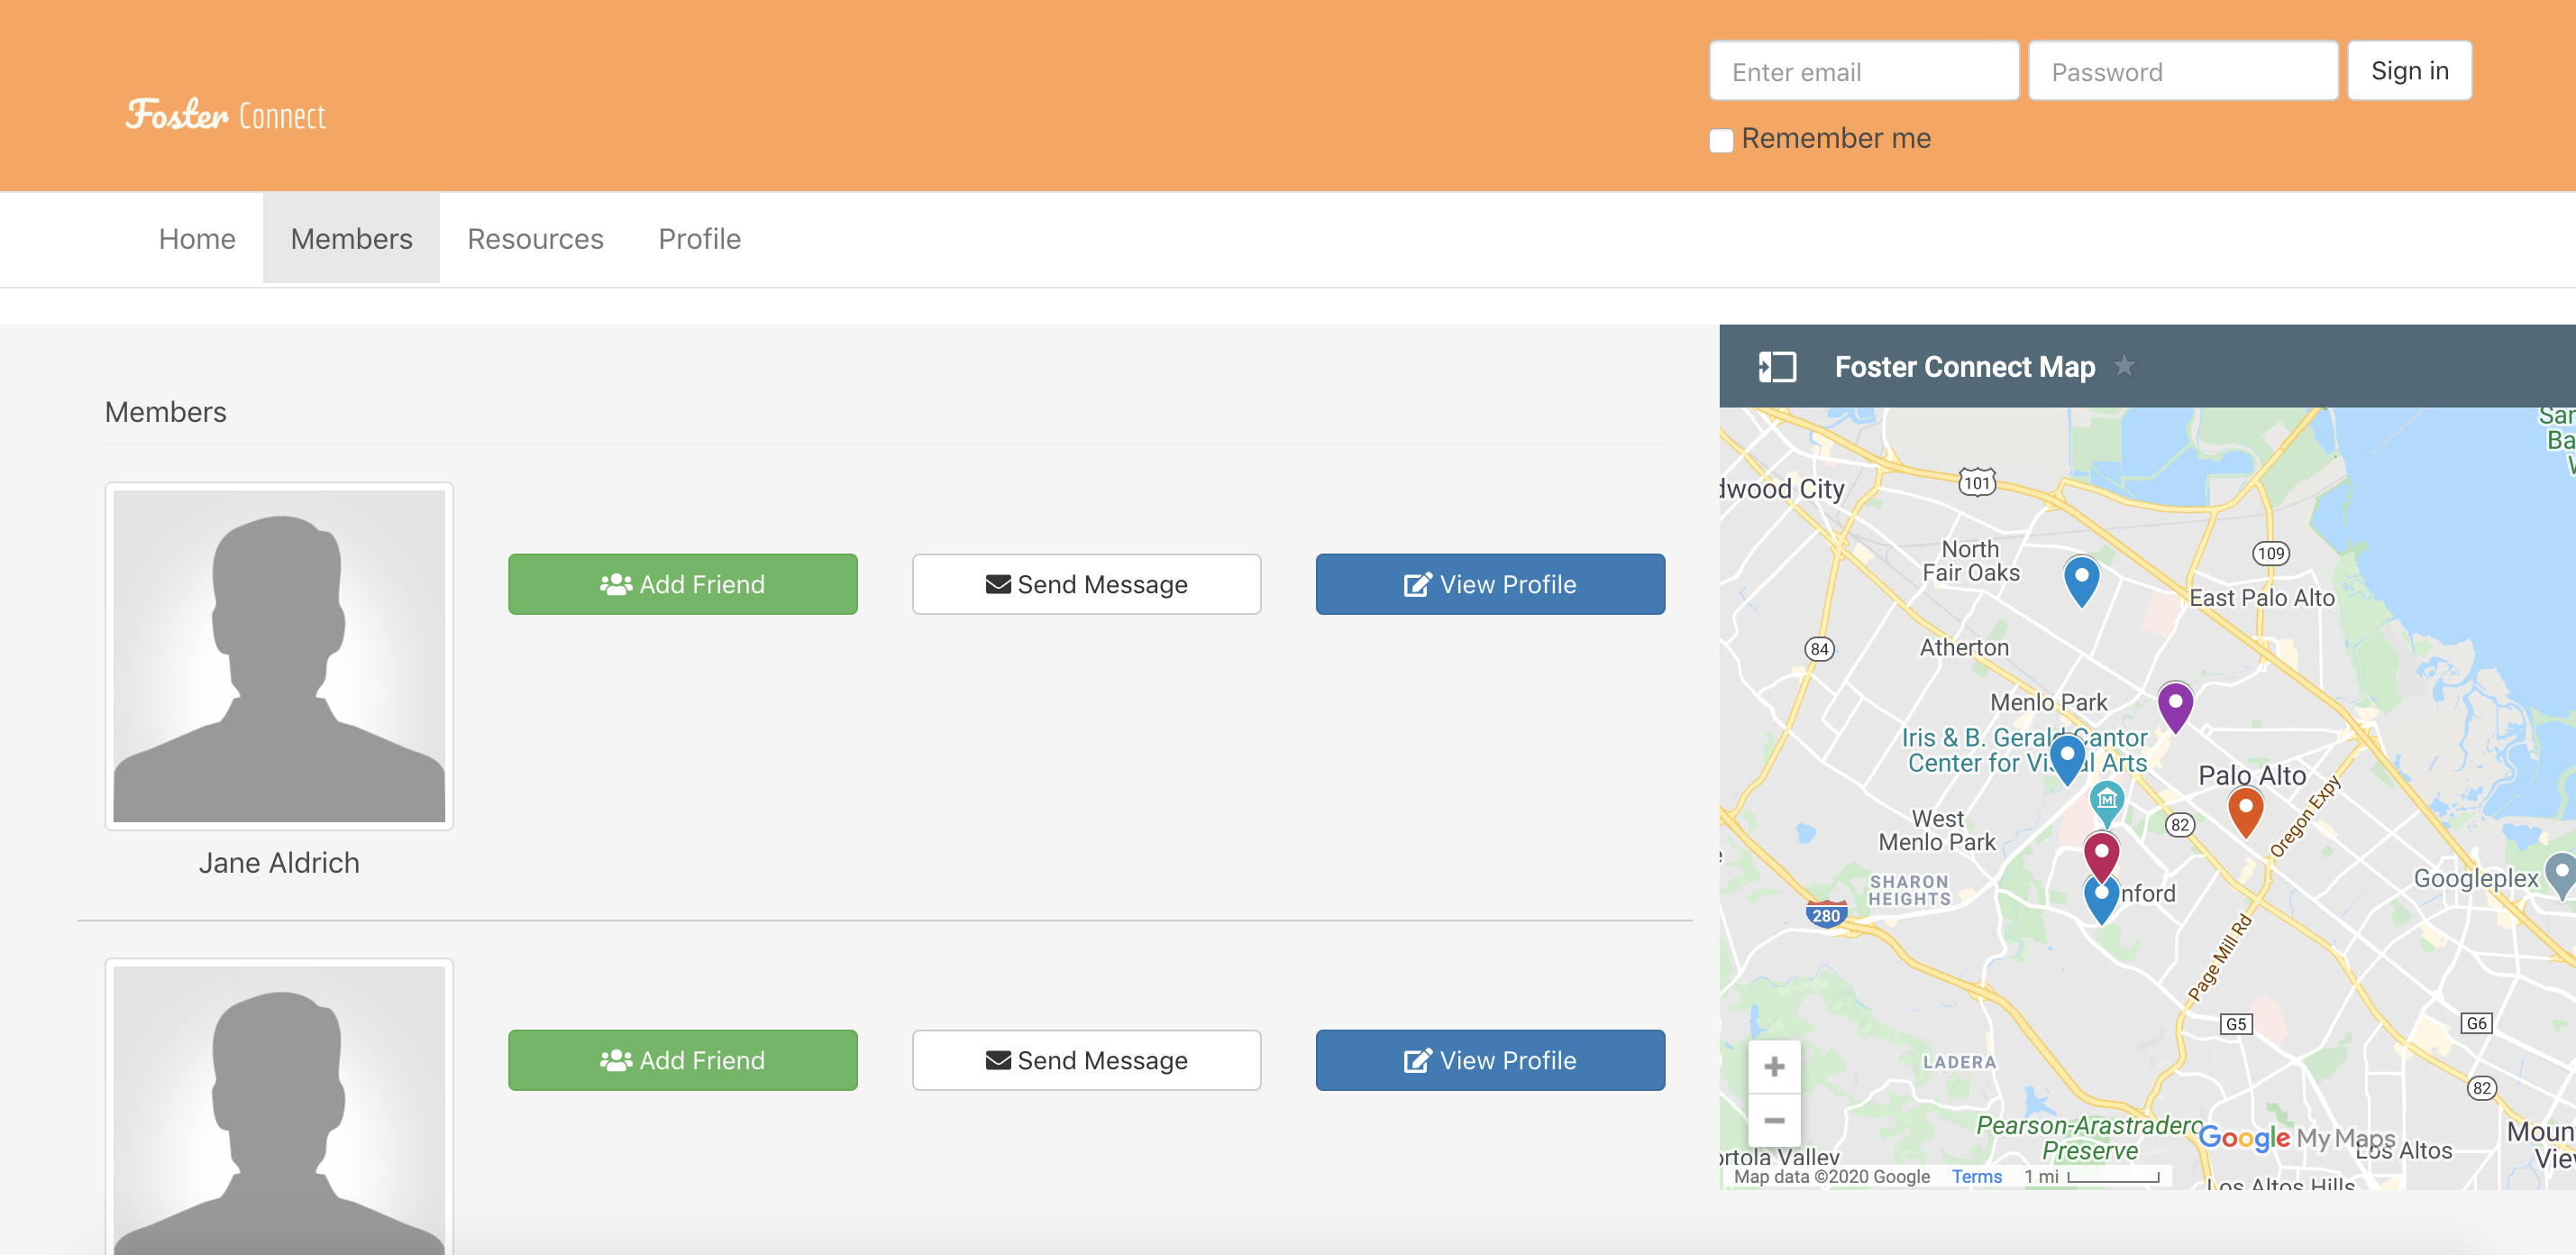Send Message to Jane Aldrich
The height and width of the screenshot is (1255, 2576).
[x=1086, y=584]
